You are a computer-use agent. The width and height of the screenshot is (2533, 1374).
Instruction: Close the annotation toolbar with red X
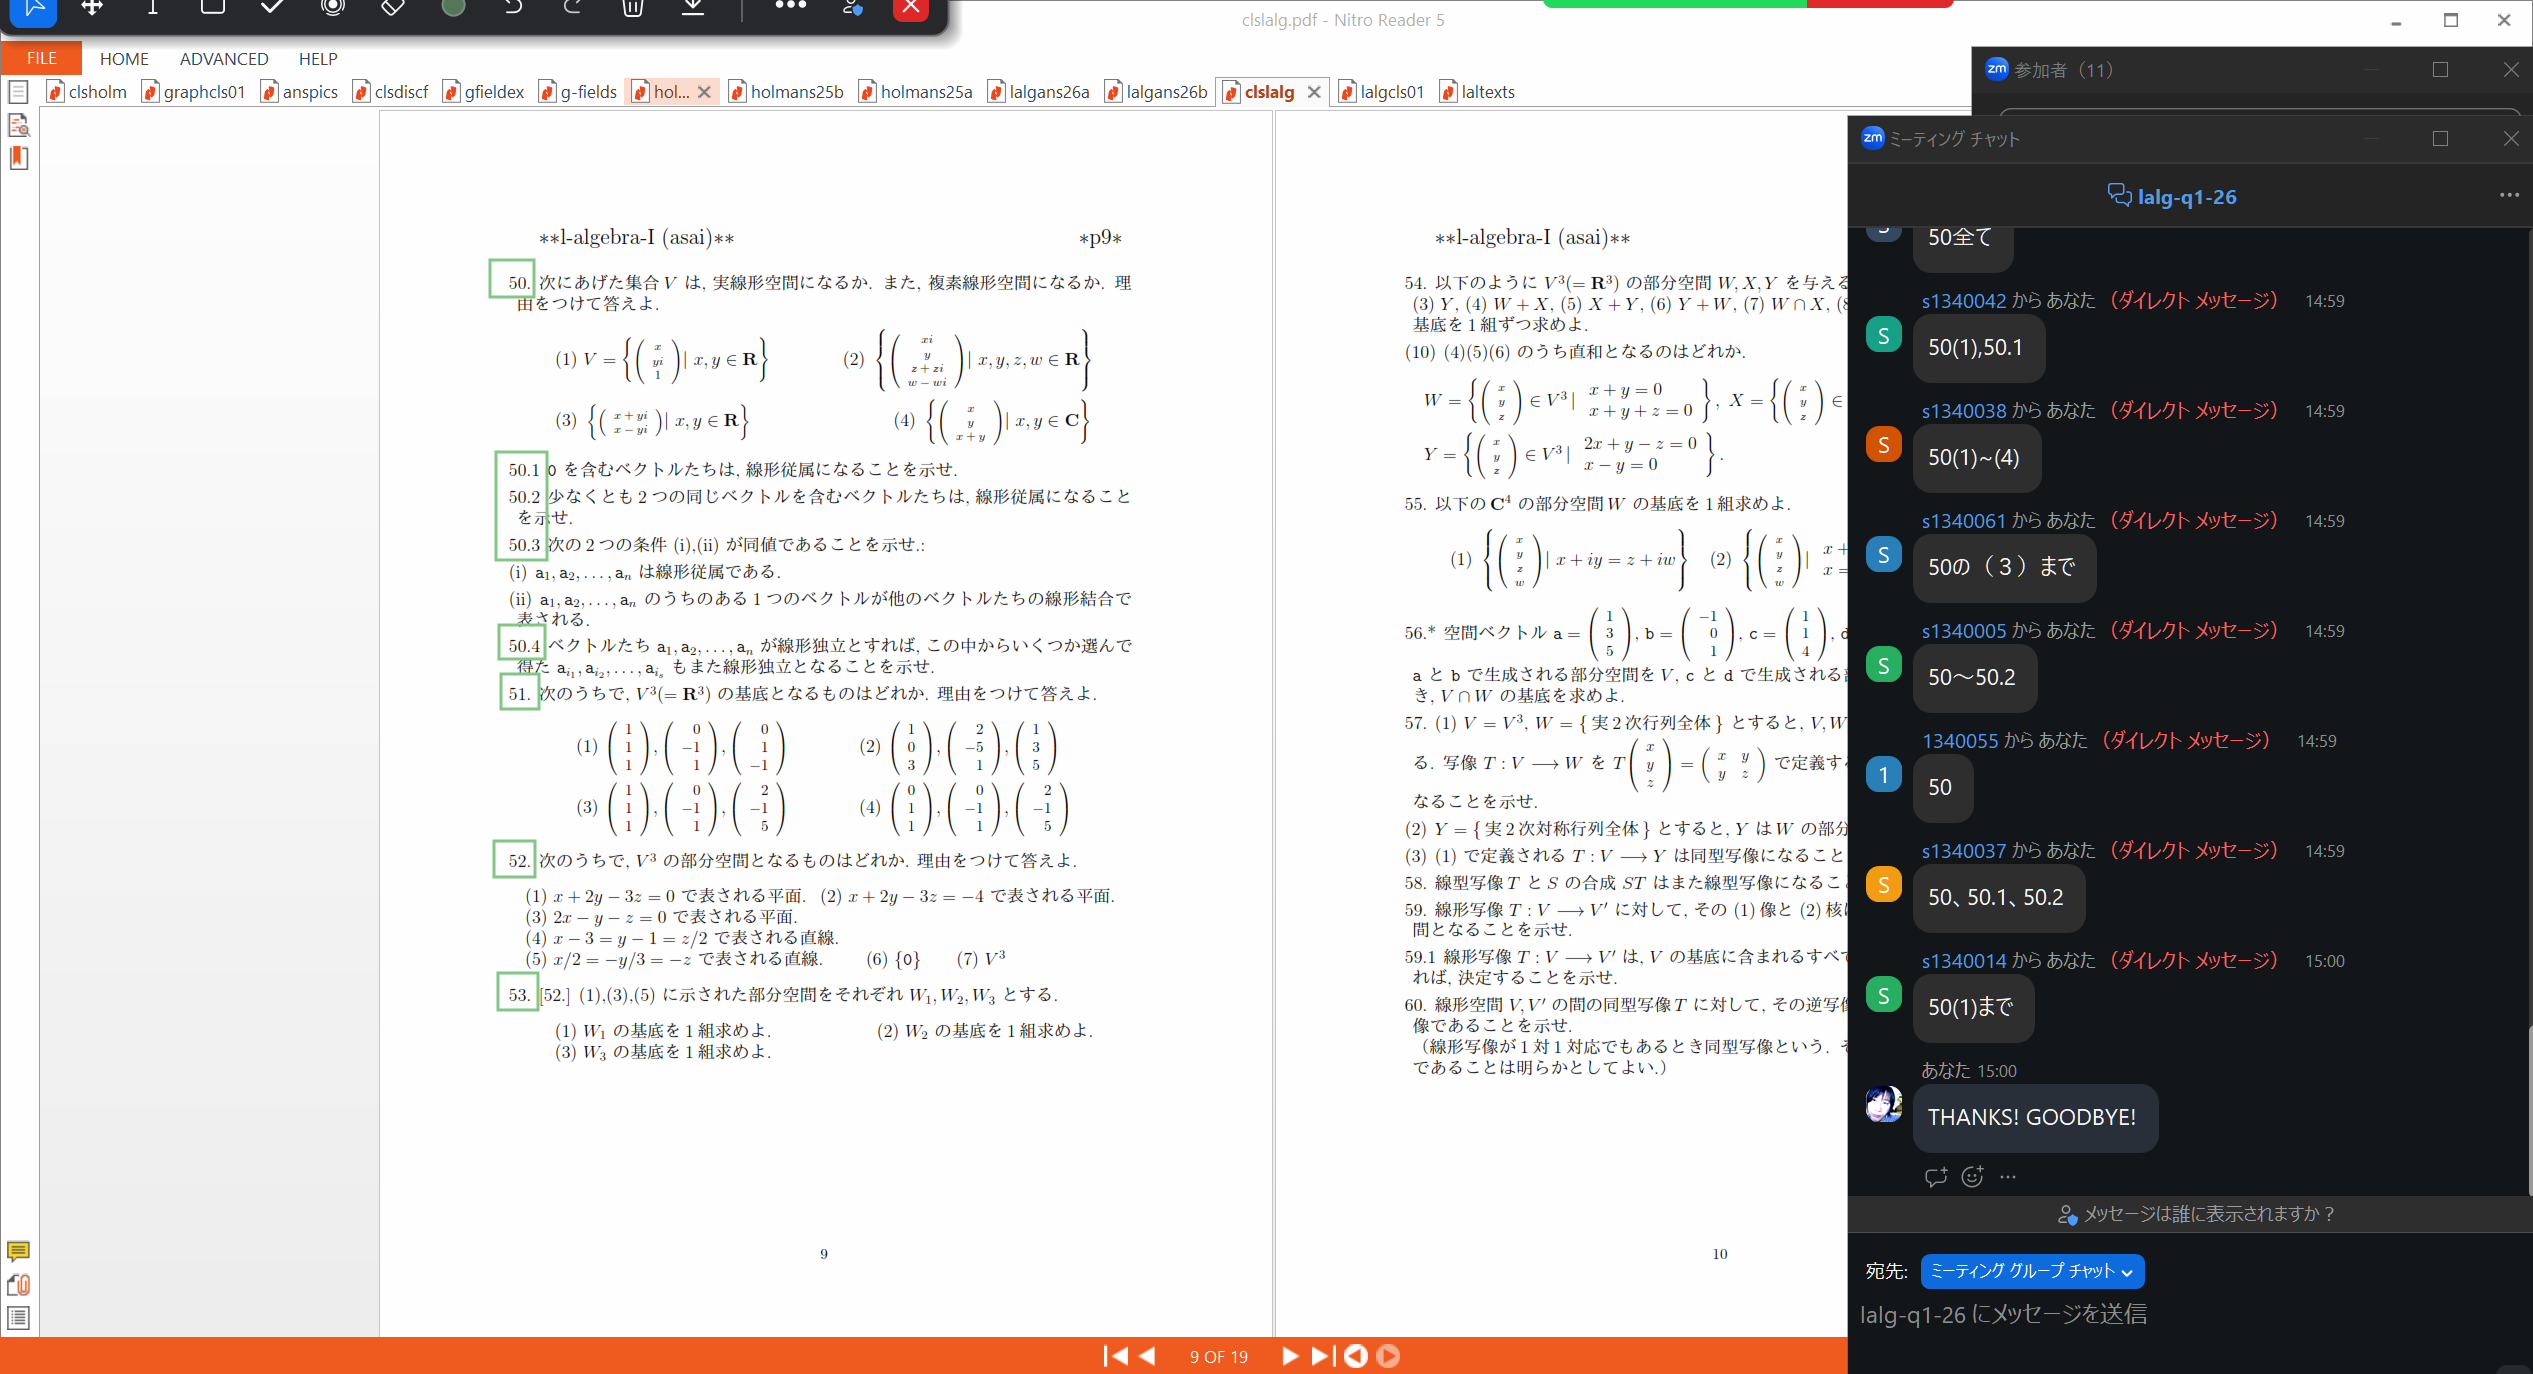click(911, 8)
